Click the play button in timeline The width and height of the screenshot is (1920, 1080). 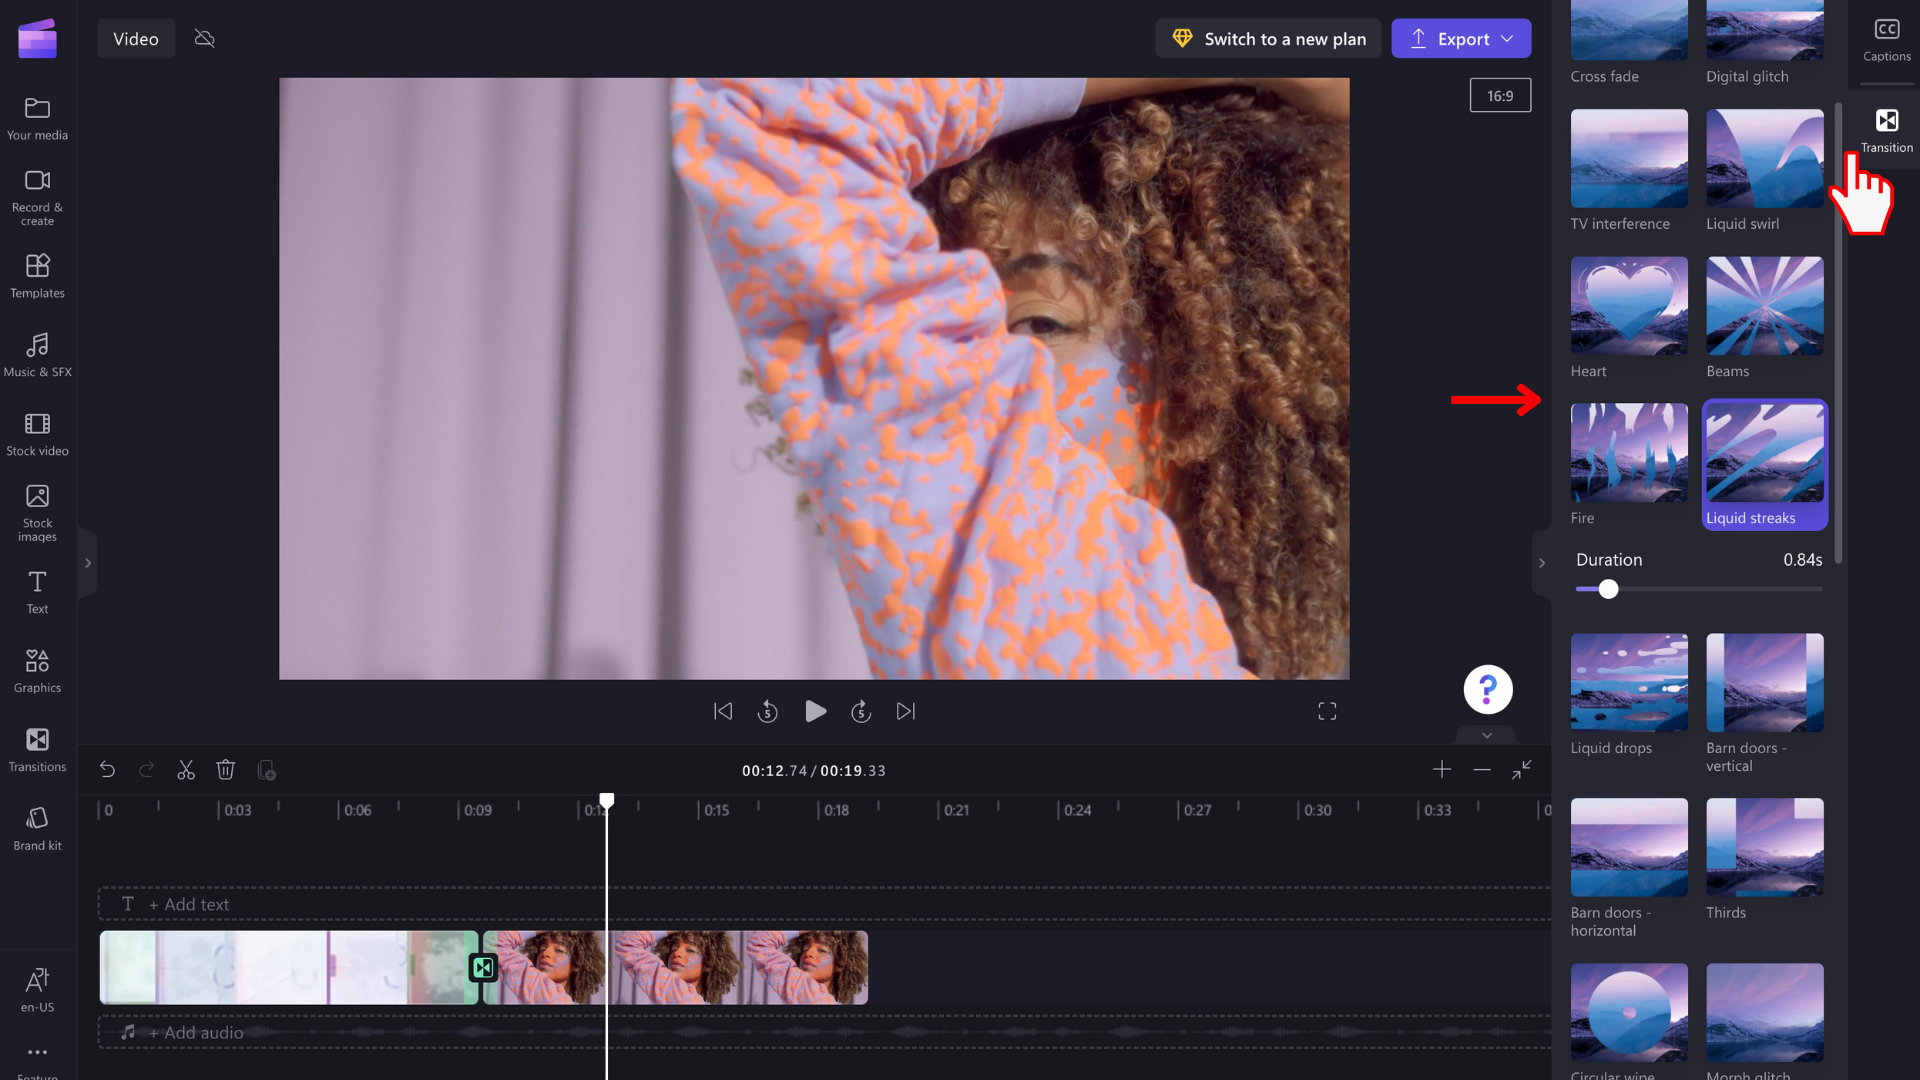(x=814, y=711)
